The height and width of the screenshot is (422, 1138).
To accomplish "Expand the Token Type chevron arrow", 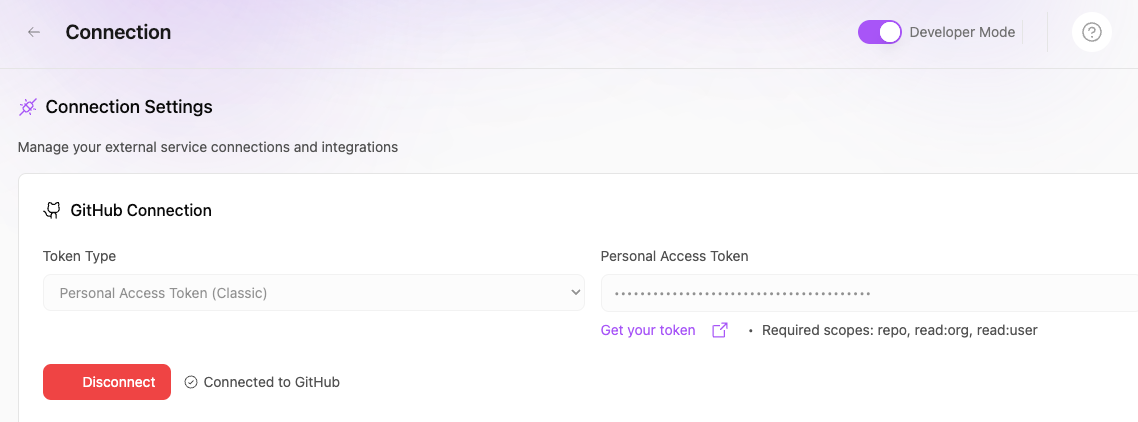I will (x=575, y=293).
